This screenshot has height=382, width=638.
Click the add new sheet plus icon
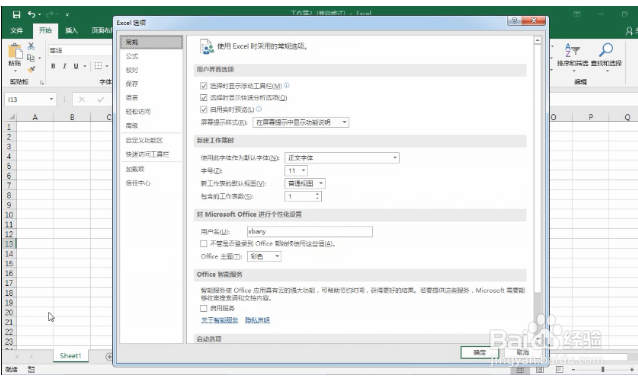point(109,356)
